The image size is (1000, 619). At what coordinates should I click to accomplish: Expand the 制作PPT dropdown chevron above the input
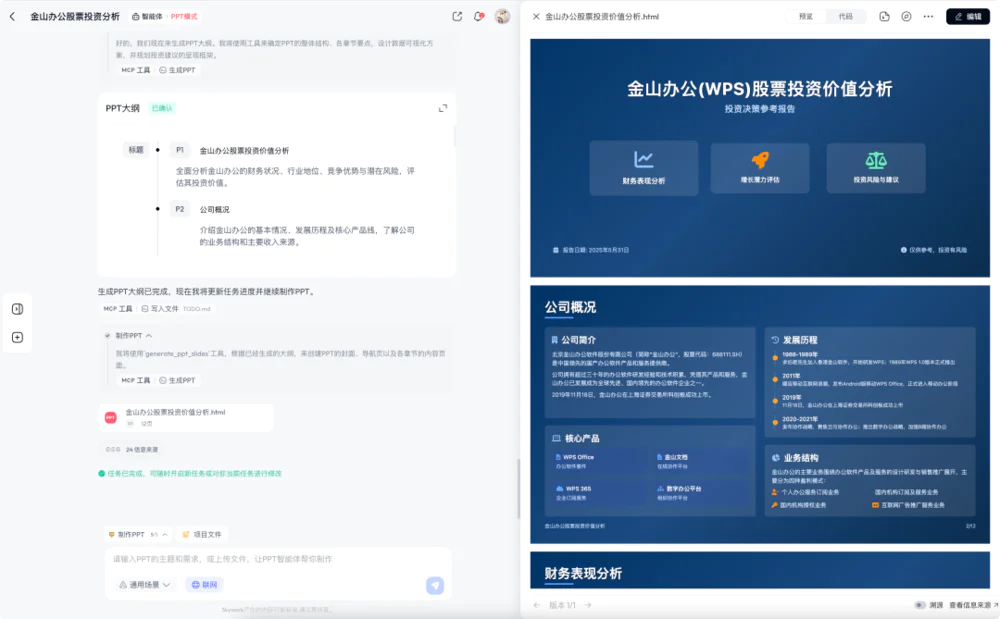coord(164,534)
